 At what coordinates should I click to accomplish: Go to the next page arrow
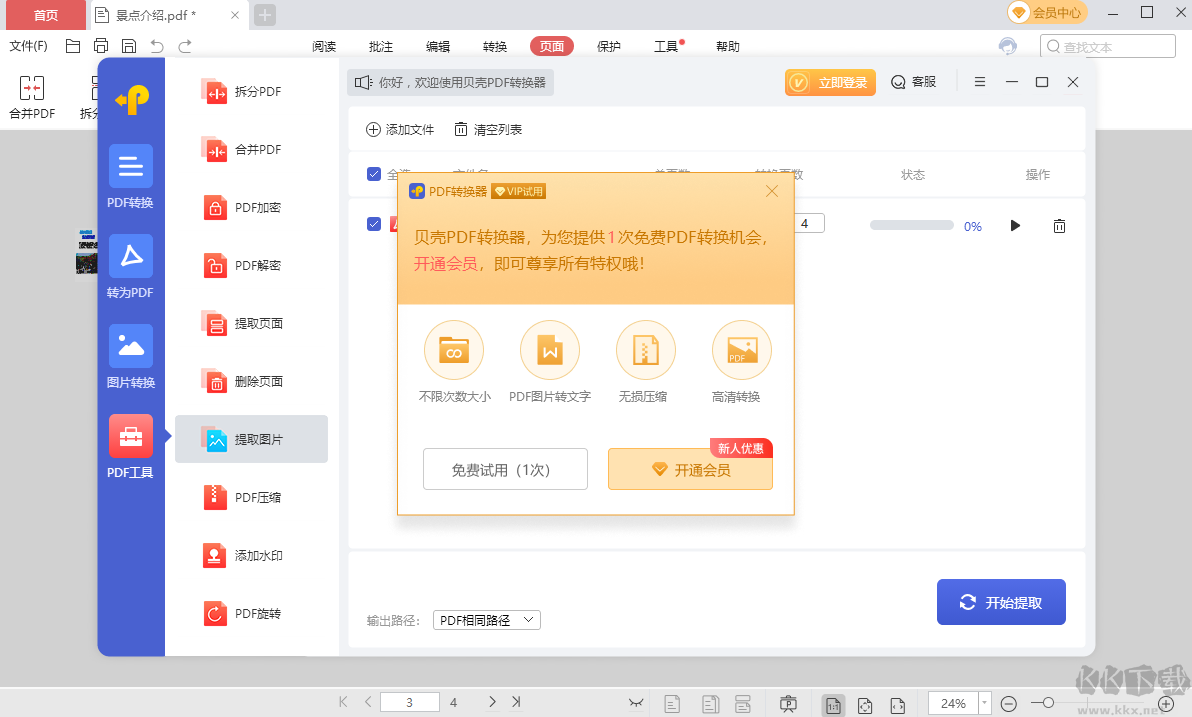492,702
